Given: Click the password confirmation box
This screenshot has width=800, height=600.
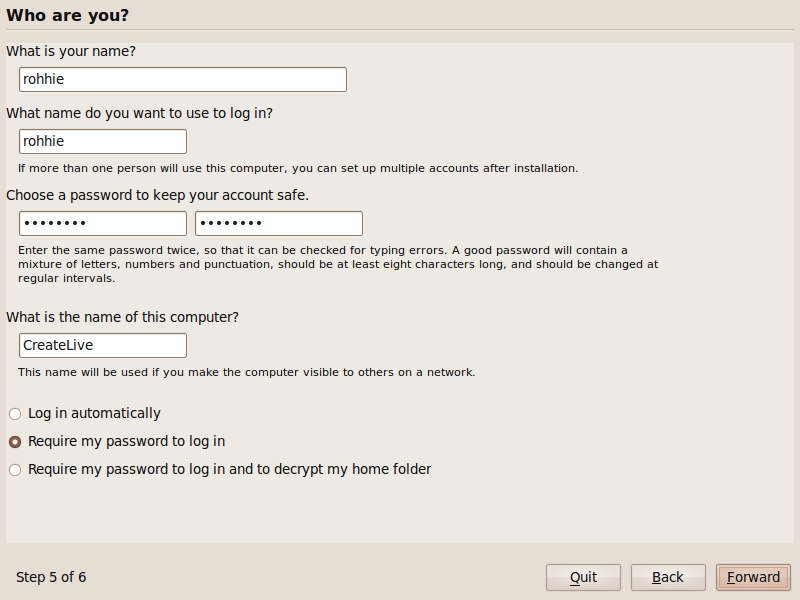Looking at the screenshot, I should pos(279,223).
